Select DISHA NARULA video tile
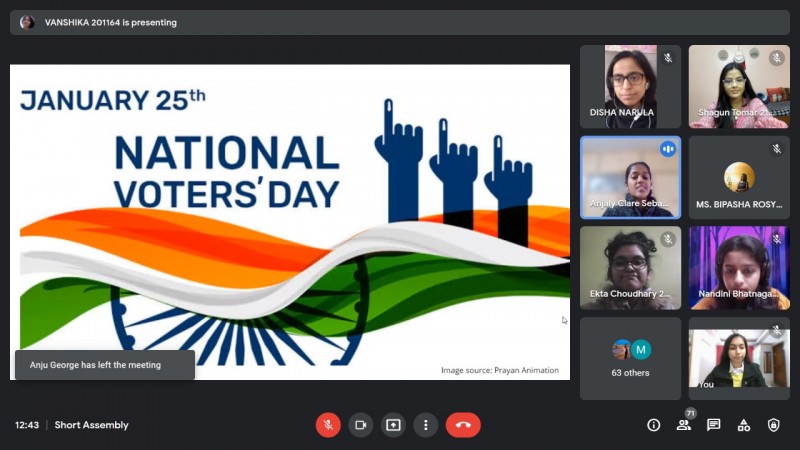Screen dimensions: 800x450 pyautogui.click(x=631, y=86)
